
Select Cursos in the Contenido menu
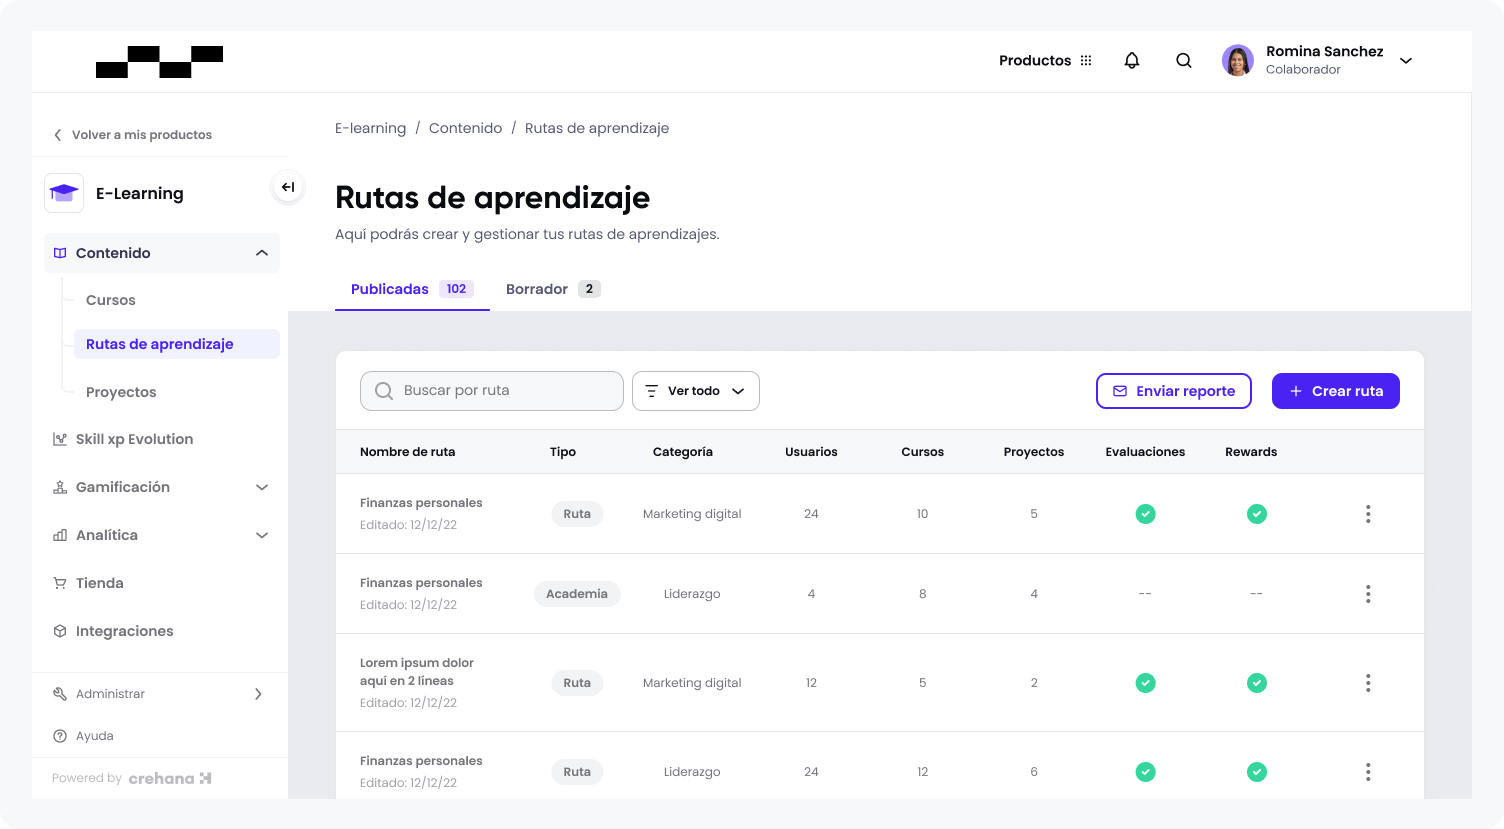(111, 300)
